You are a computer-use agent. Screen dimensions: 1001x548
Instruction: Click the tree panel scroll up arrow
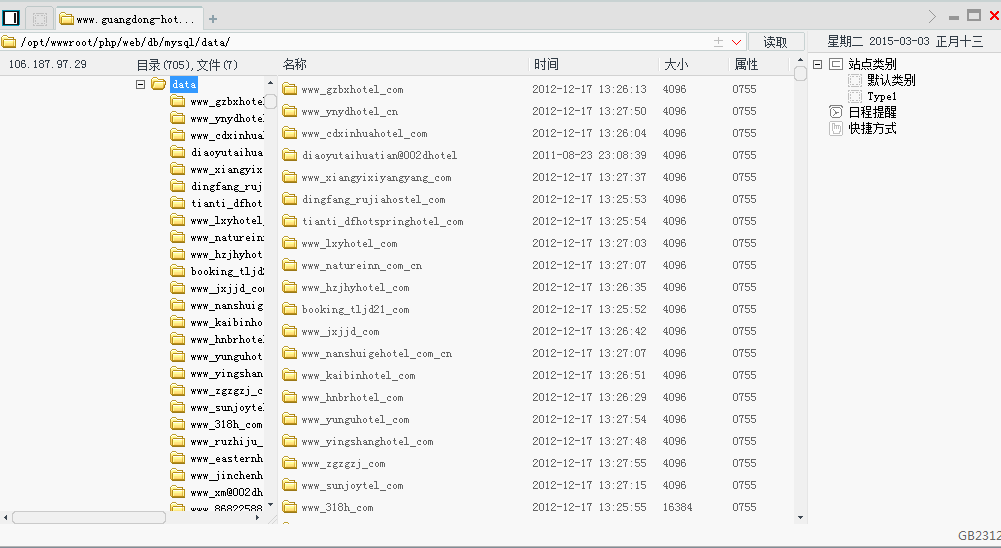[271, 83]
